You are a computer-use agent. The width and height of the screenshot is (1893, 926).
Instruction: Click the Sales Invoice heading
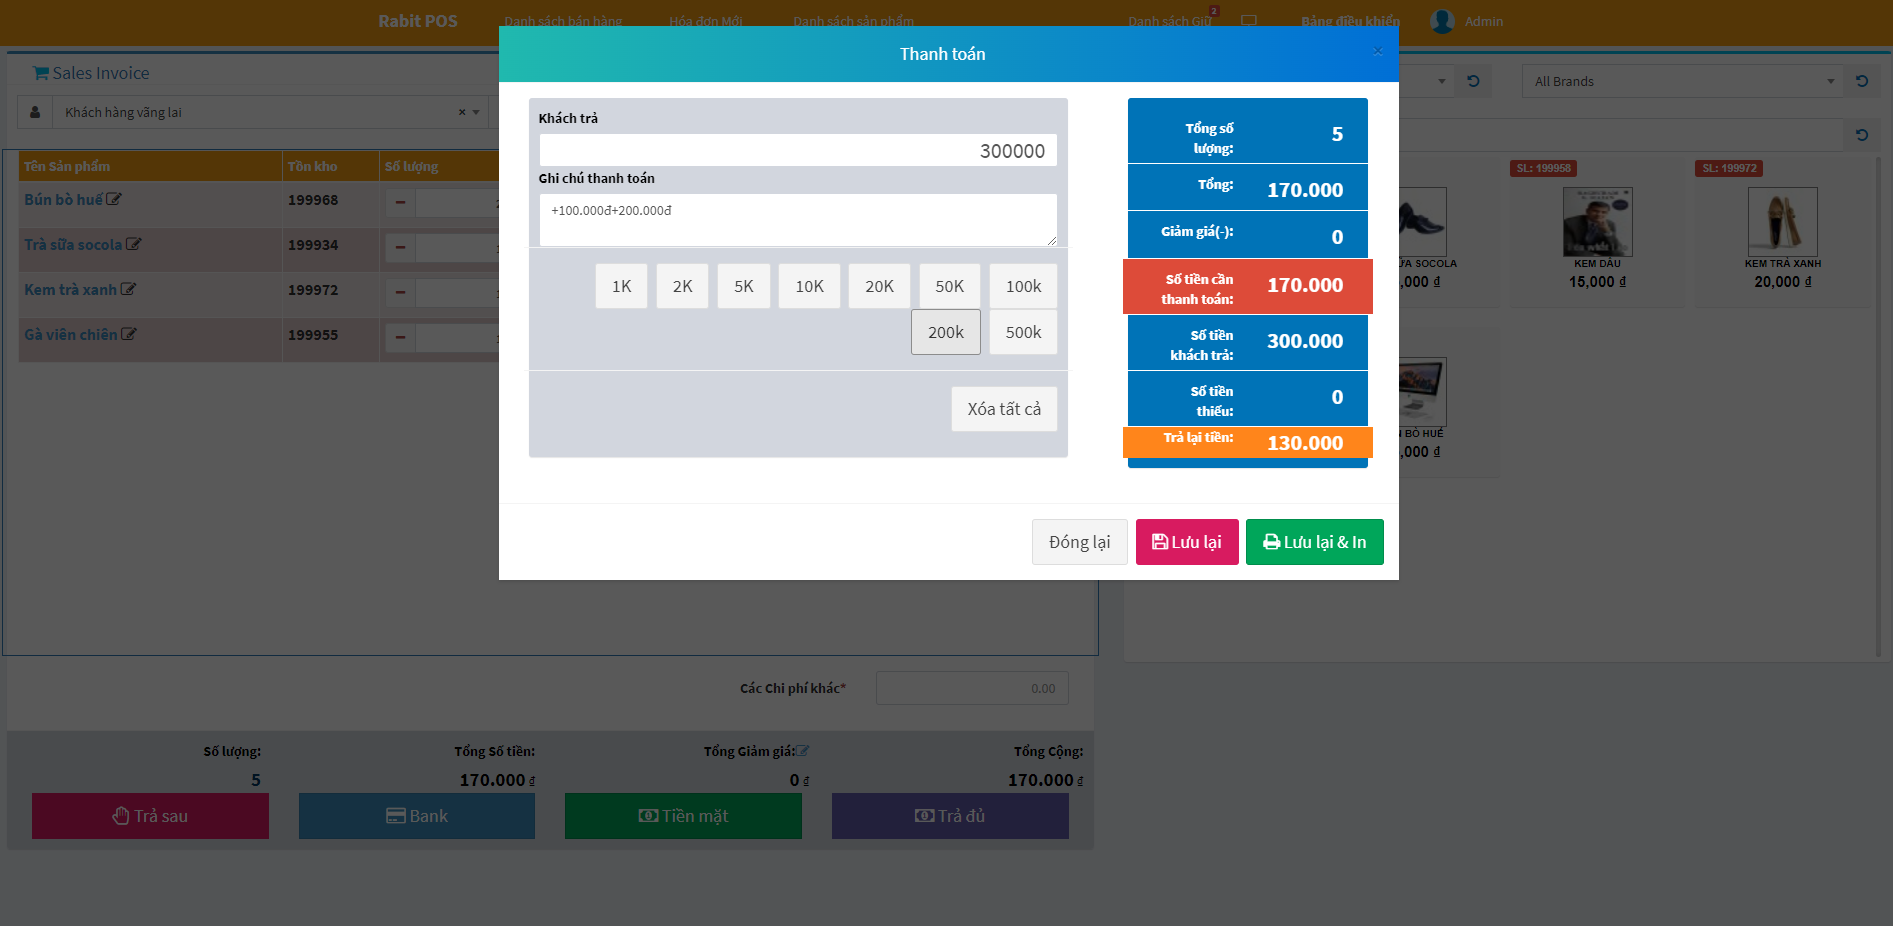(x=91, y=73)
